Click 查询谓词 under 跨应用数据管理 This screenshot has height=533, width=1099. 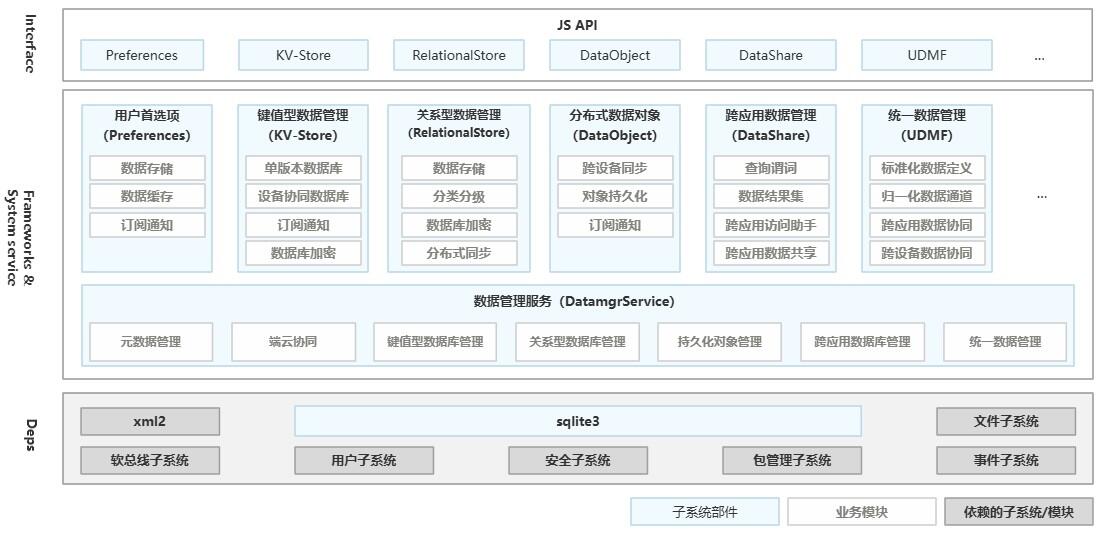[770, 168]
